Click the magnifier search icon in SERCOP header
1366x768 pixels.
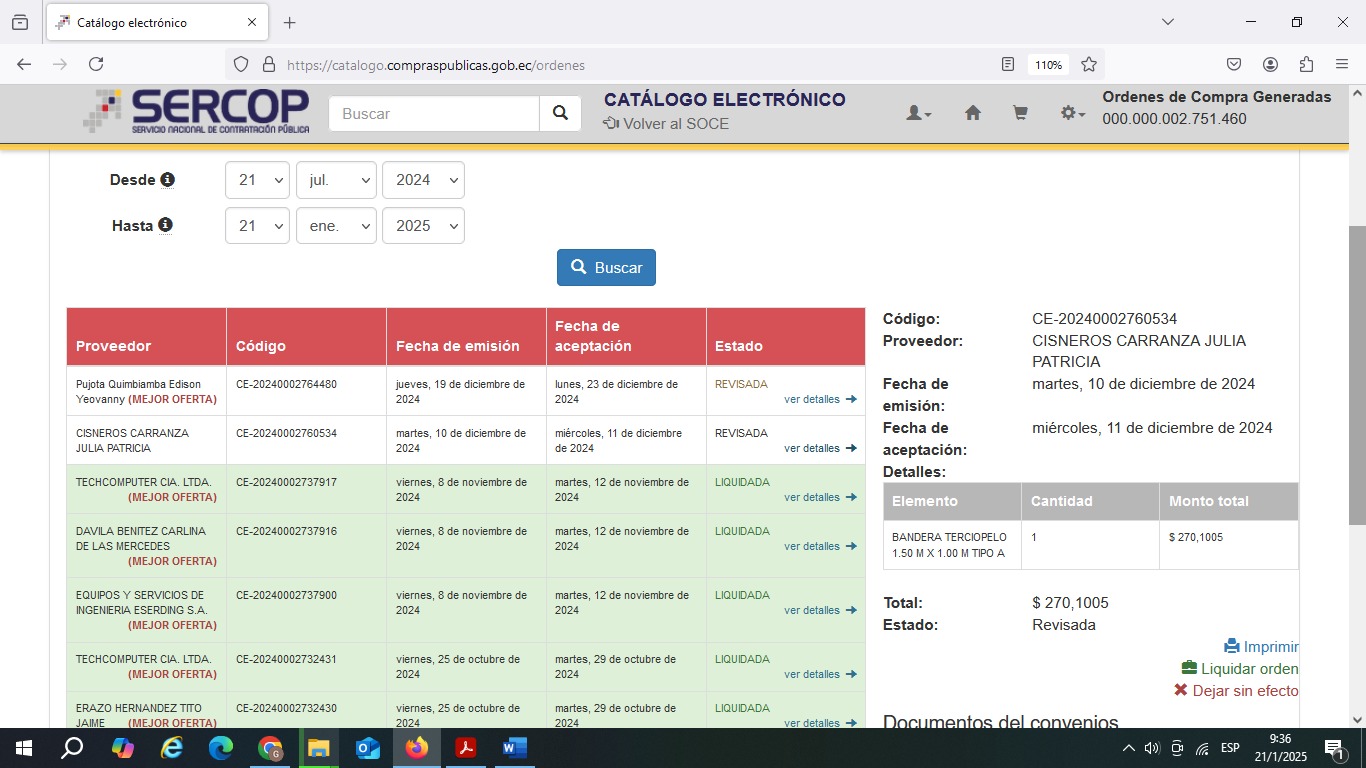pyautogui.click(x=560, y=114)
